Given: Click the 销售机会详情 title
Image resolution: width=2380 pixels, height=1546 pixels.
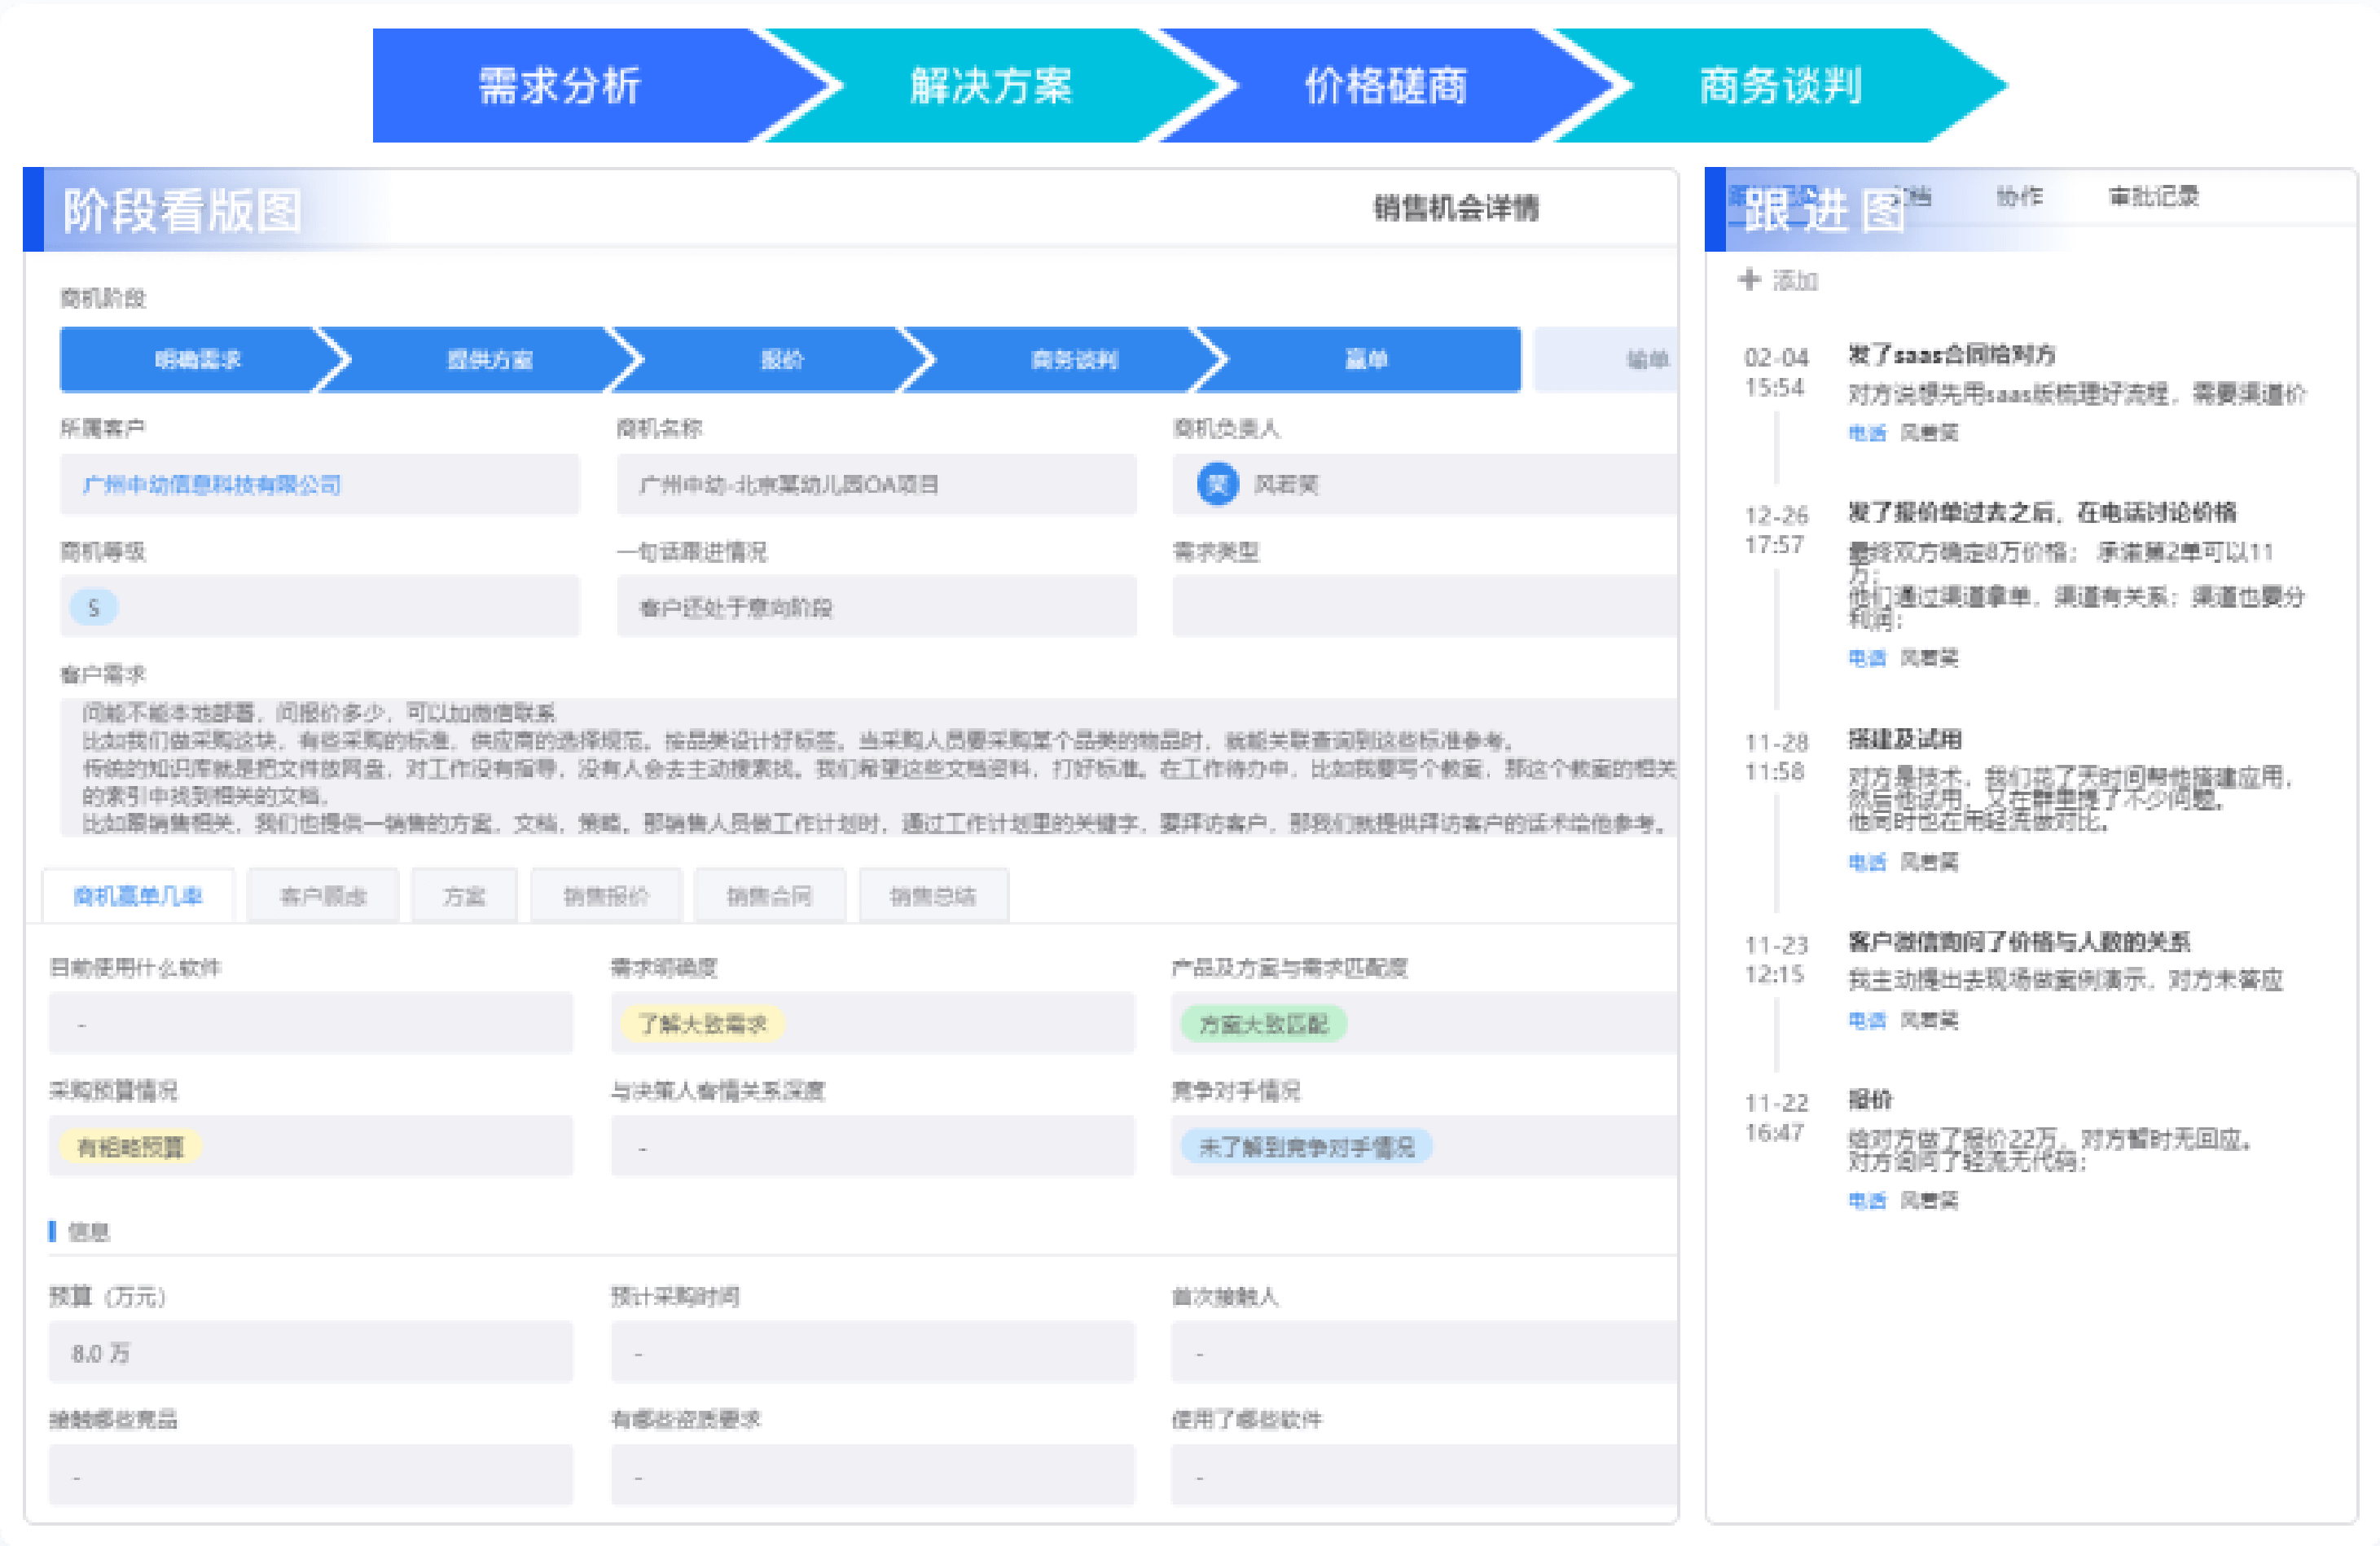Looking at the screenshot, I should [1455, 208].
